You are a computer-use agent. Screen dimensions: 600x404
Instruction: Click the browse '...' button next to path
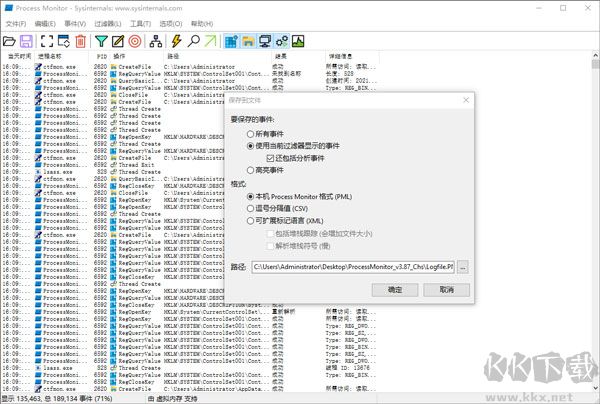(463, 267)
